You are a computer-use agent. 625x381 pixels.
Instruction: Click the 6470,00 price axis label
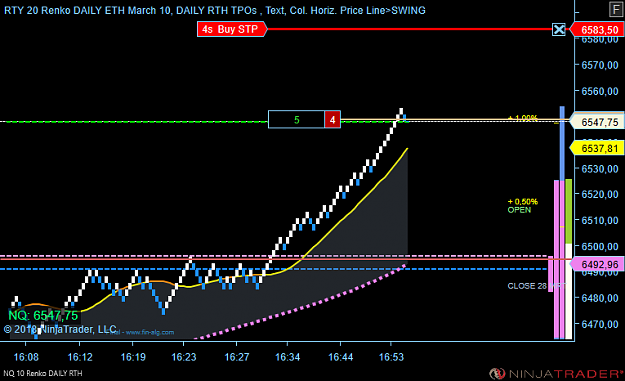600,324
